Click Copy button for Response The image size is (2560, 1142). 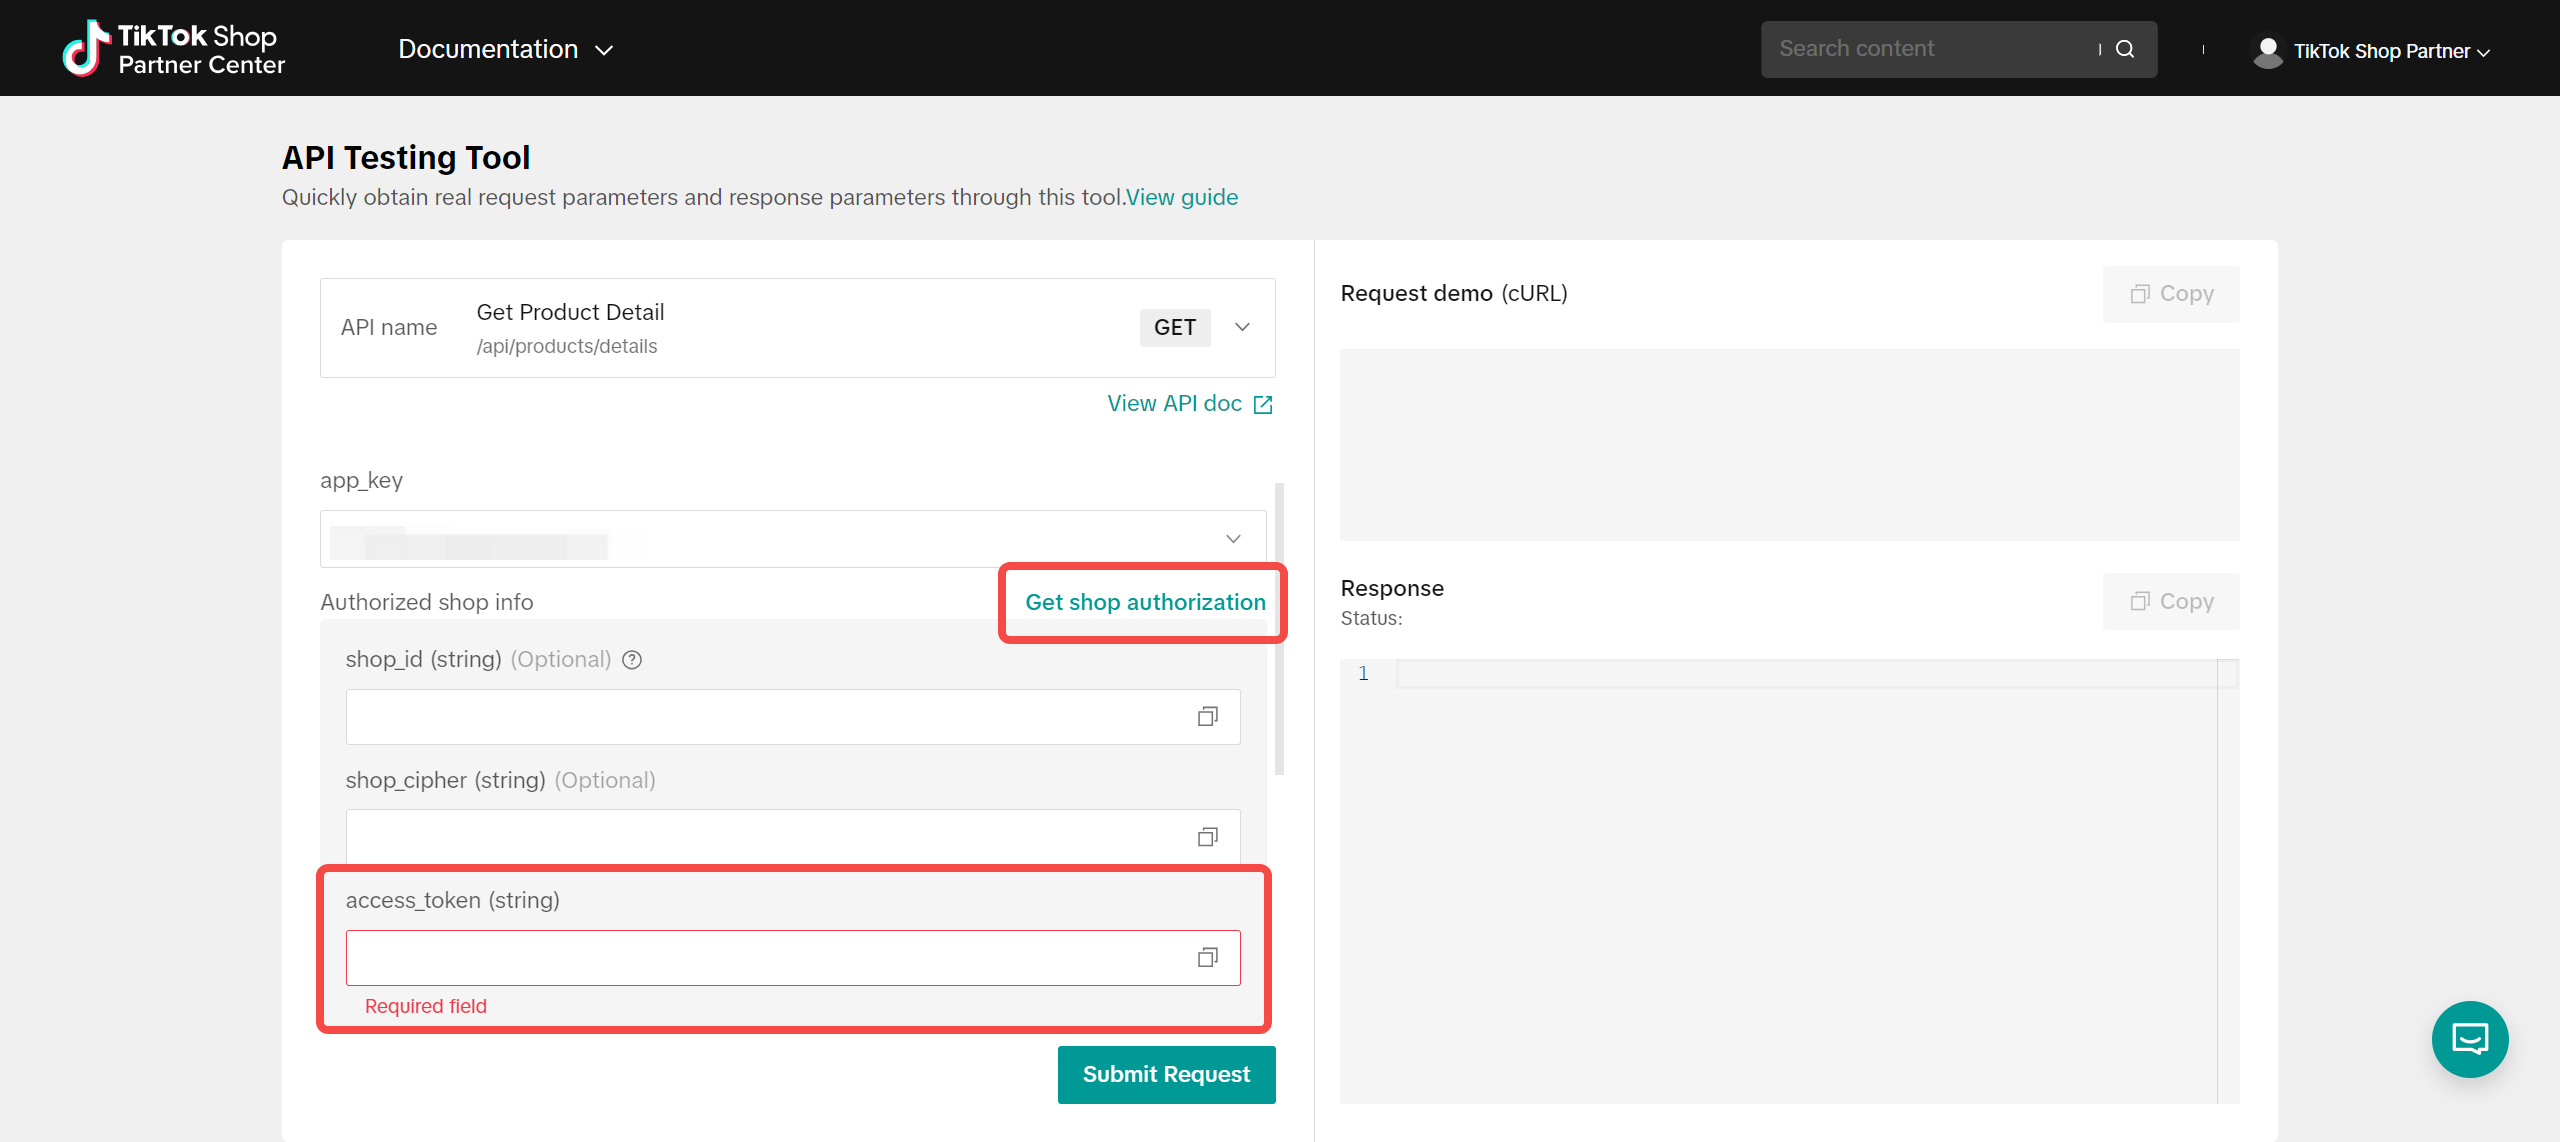2171,601
